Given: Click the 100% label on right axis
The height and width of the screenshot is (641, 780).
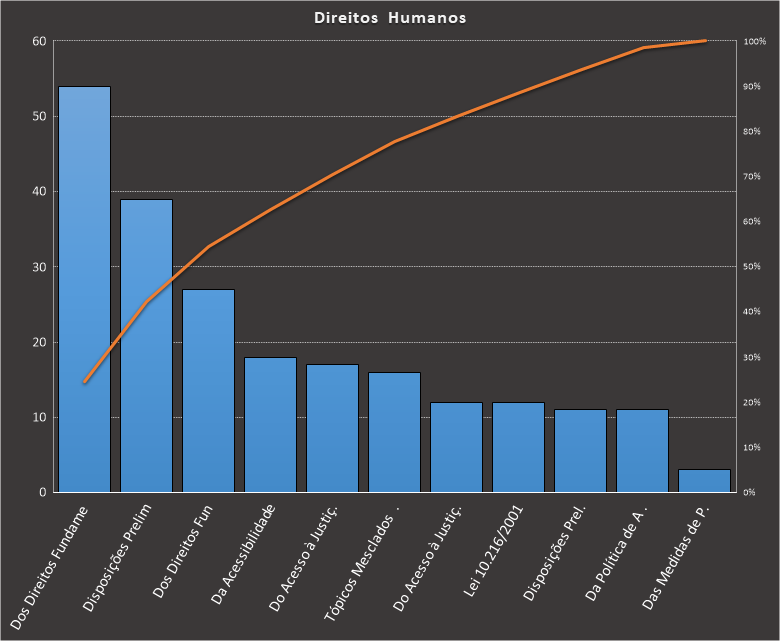Looking at the screenshot, I should coord(754,41).
